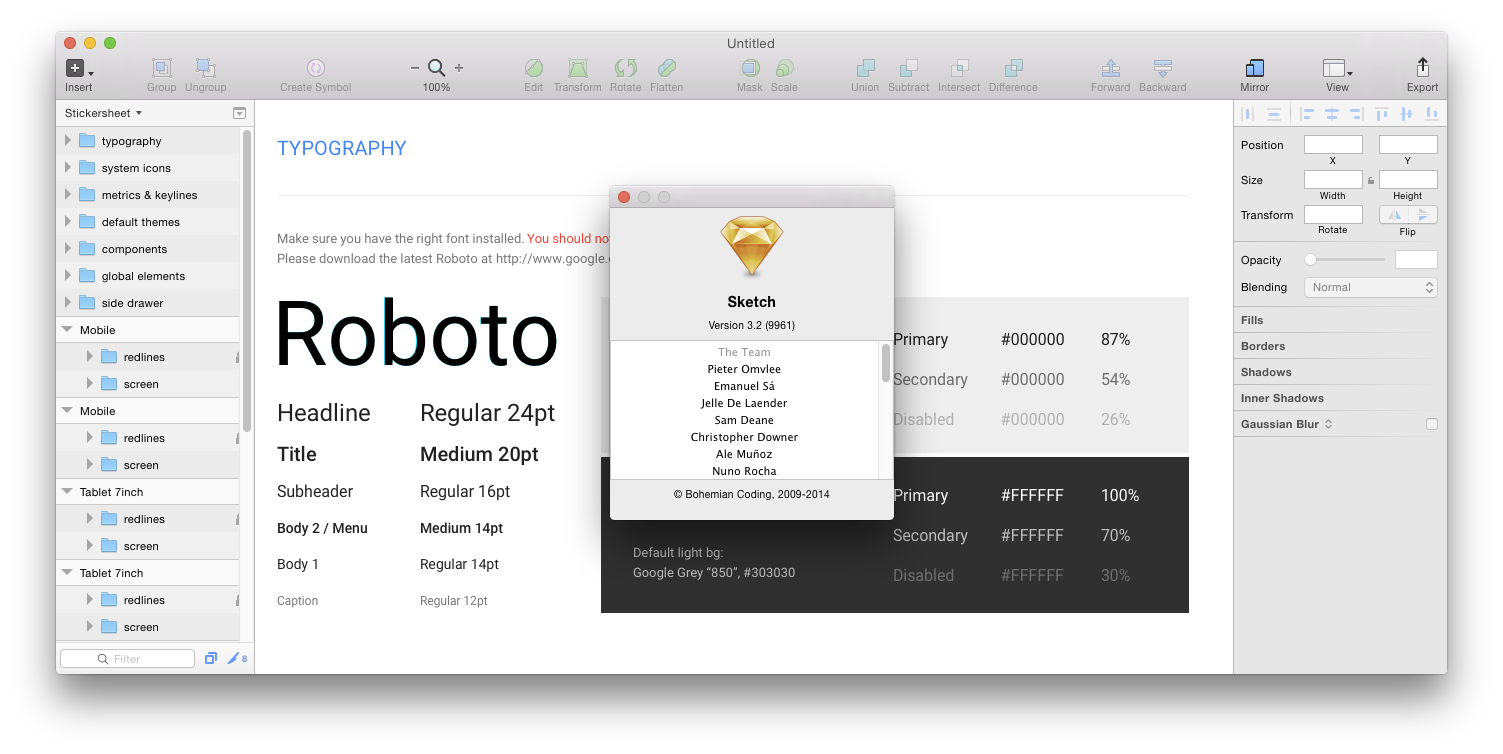This screenshot has width=1503, height=754.
Task: Click the Sketch diamond logo
Action: [751, 247]
